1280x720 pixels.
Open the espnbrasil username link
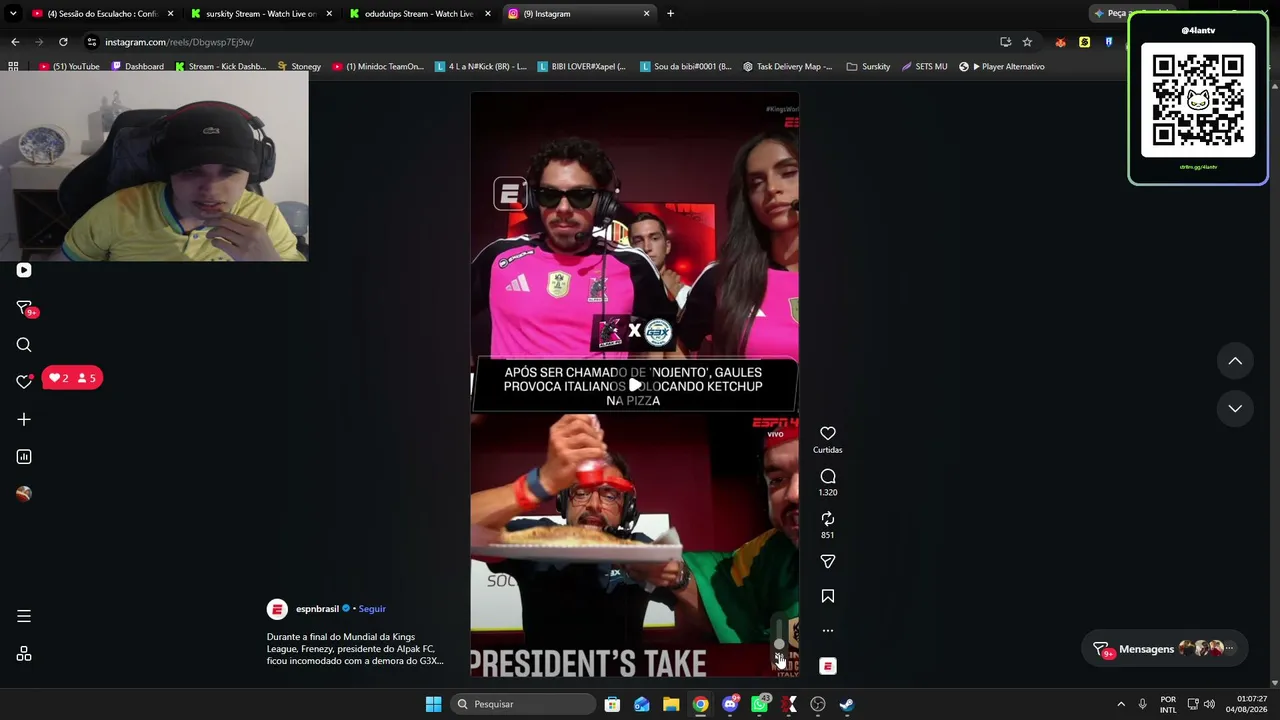[x=317, y=609]
